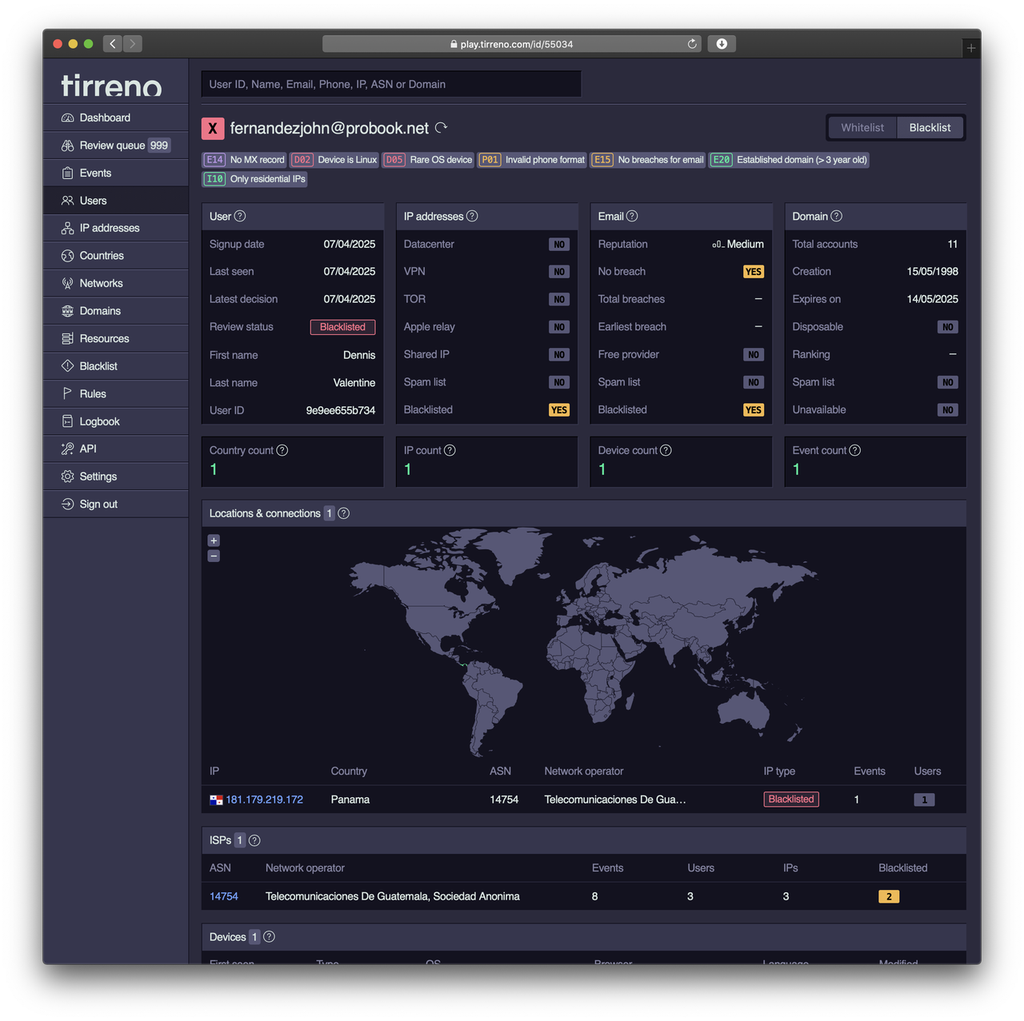Open Countries section
Image resolution: width=1024 pixels, height=1021 pixels.
pos(116,255)
